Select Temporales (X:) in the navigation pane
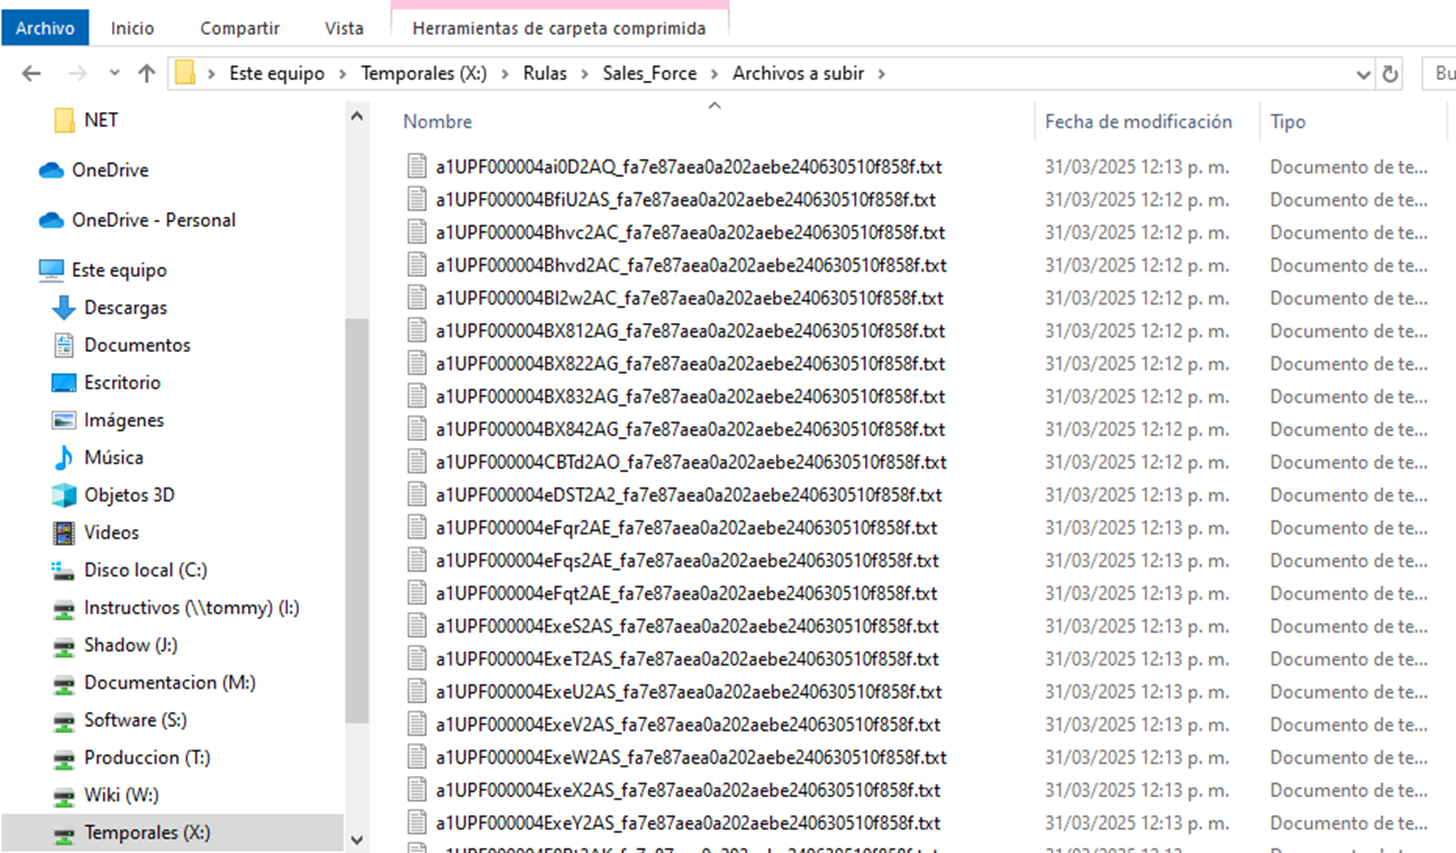This screenshot has height=853, width=1456. 172,833
